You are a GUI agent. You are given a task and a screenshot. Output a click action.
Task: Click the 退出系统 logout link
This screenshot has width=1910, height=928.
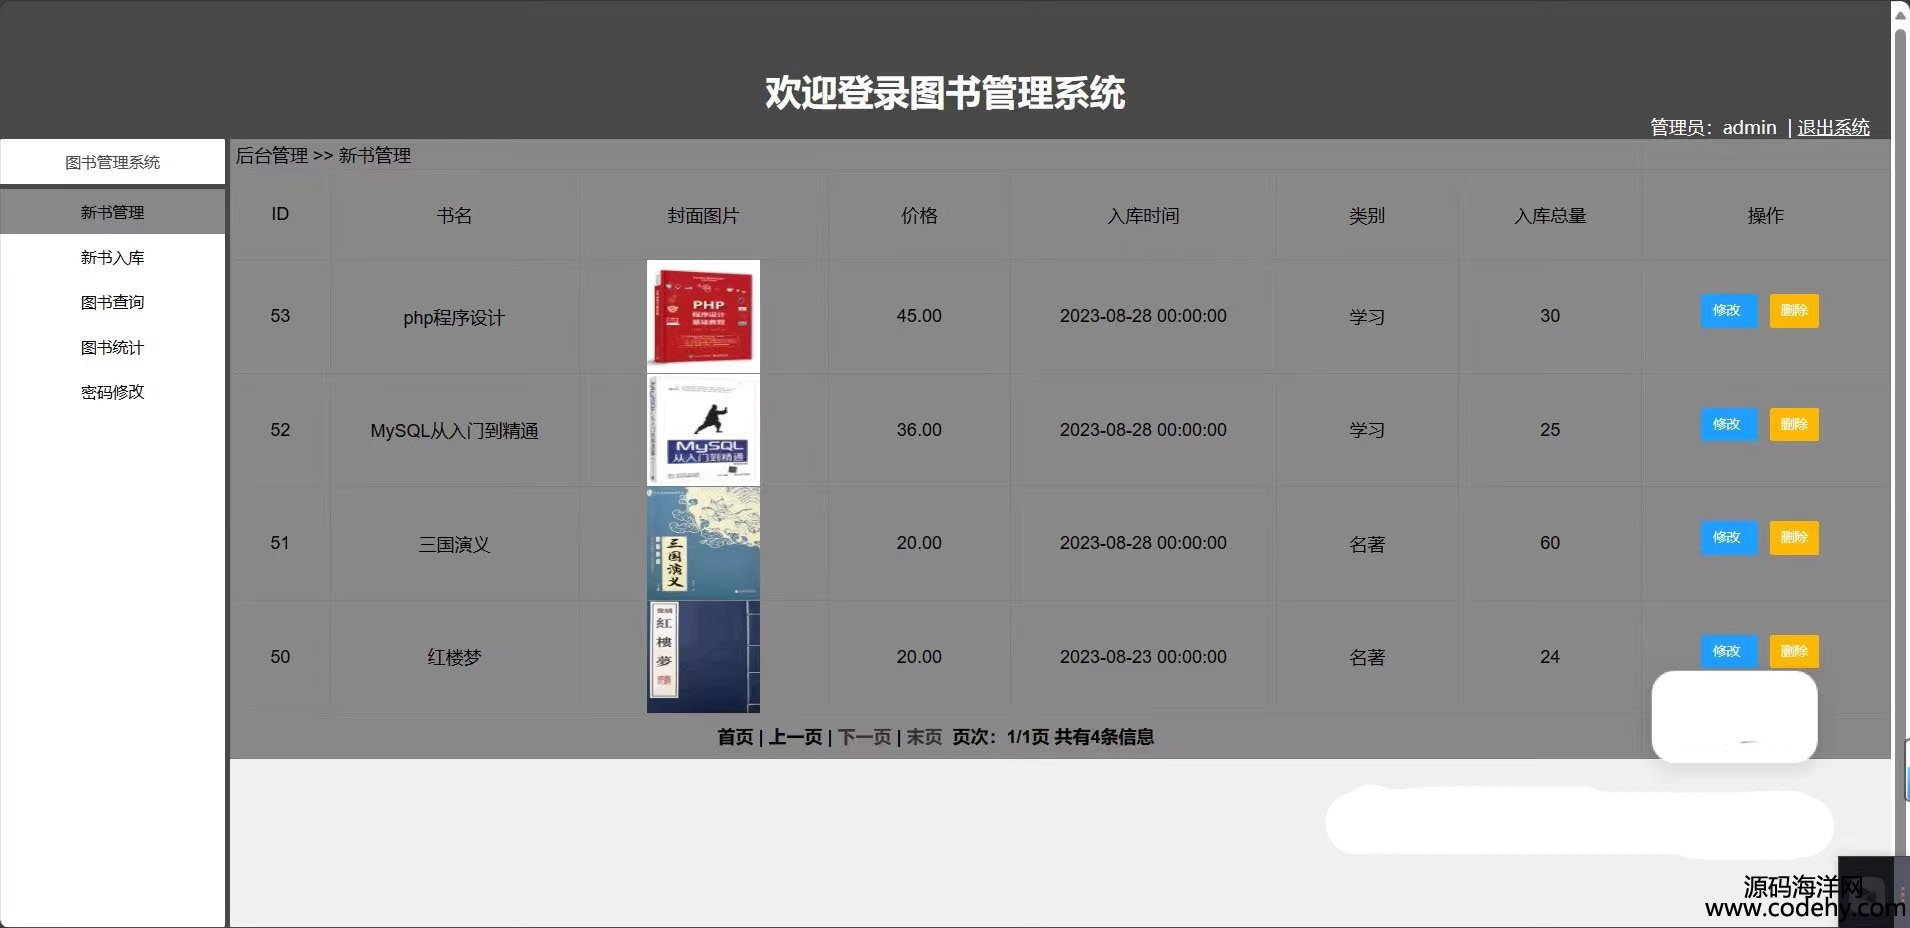click(1832, 127)
